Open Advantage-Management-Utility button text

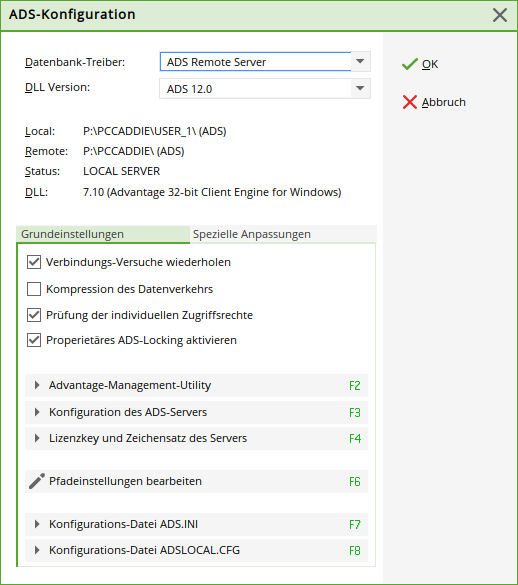click(x=130, y=385)
